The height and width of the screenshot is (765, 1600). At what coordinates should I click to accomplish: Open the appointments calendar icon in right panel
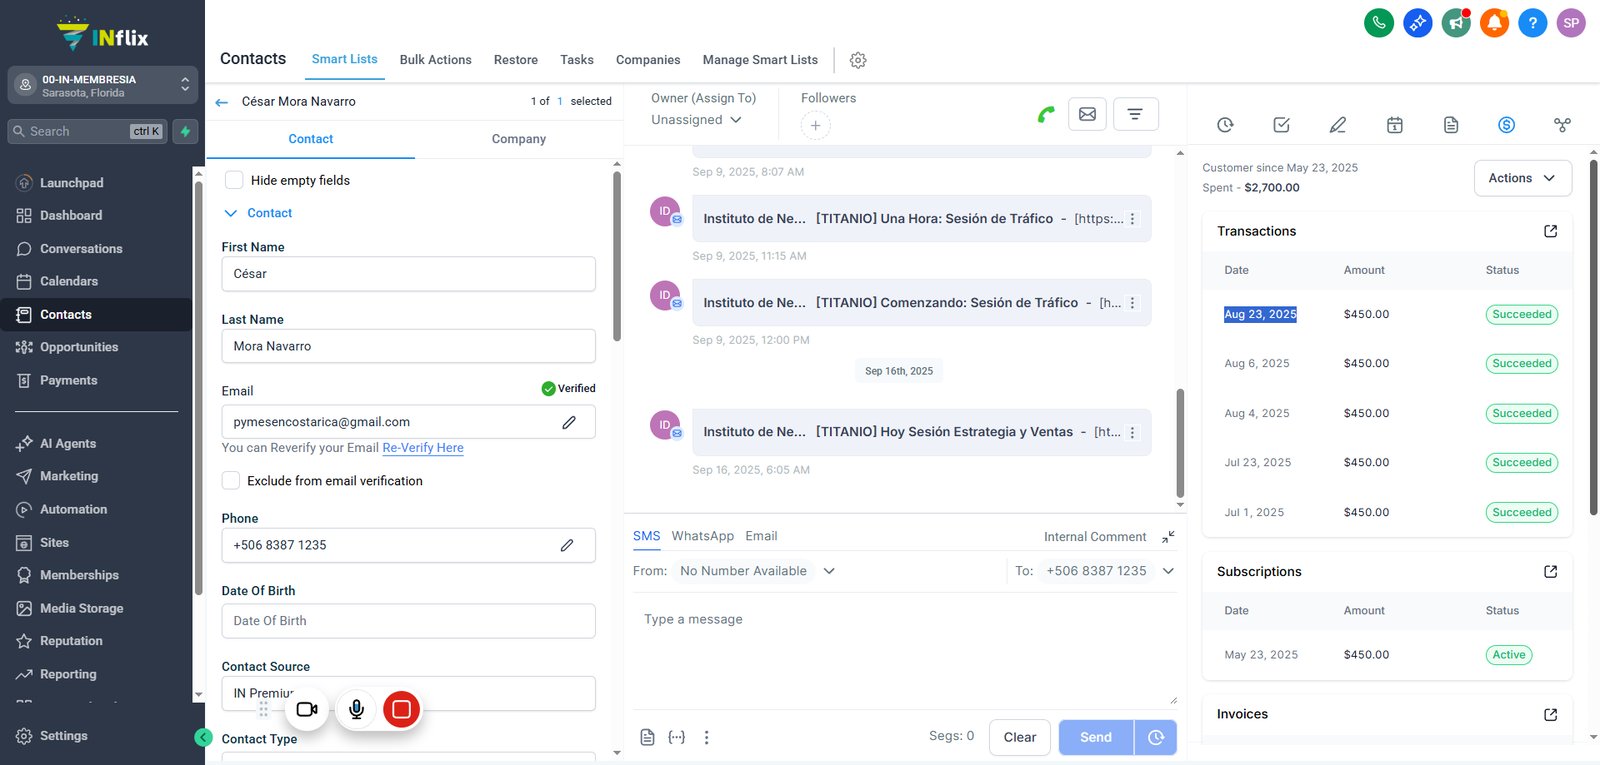click(1395, 125)
